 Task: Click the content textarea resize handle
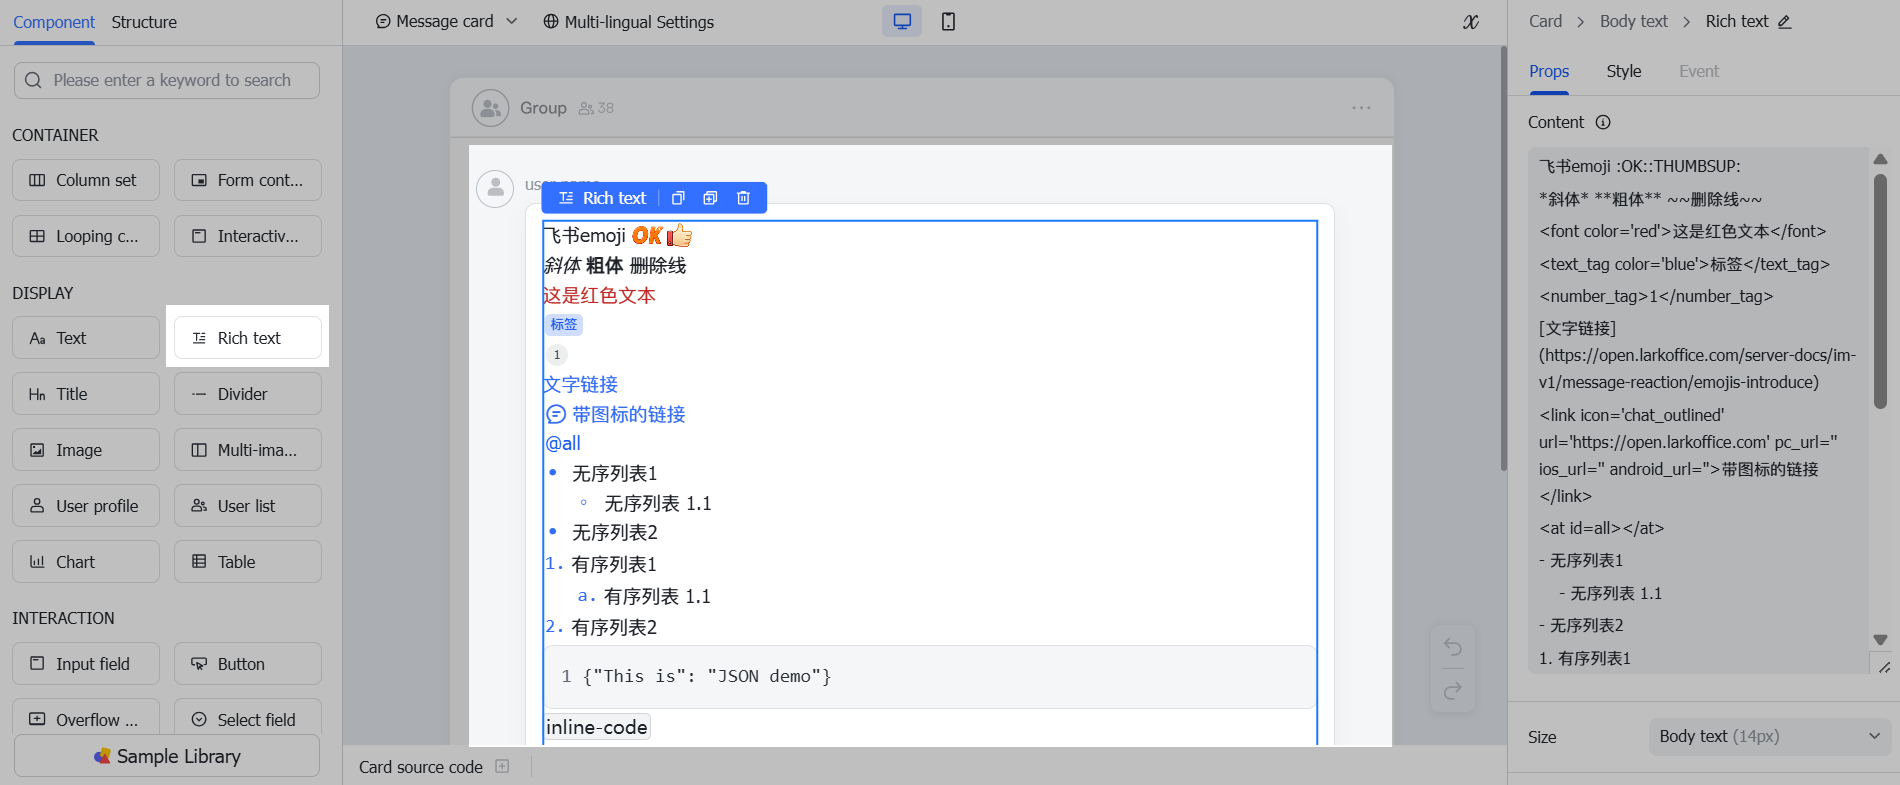tap(1883, 667)
